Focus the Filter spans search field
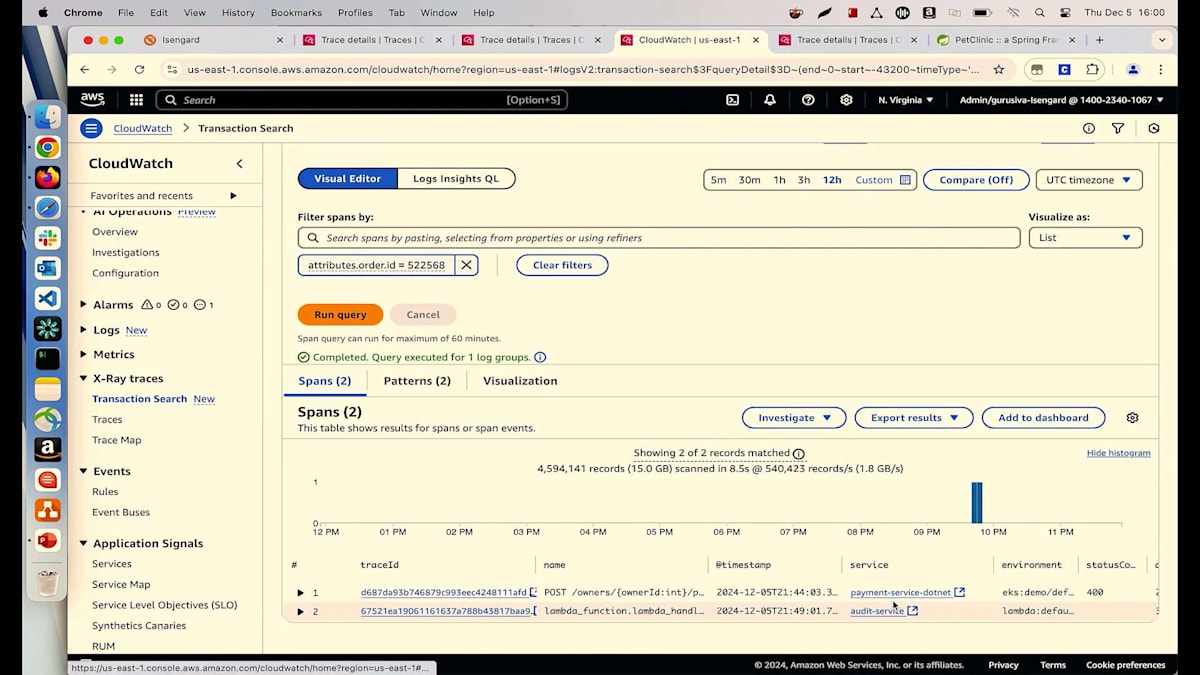 click(659, 238)
